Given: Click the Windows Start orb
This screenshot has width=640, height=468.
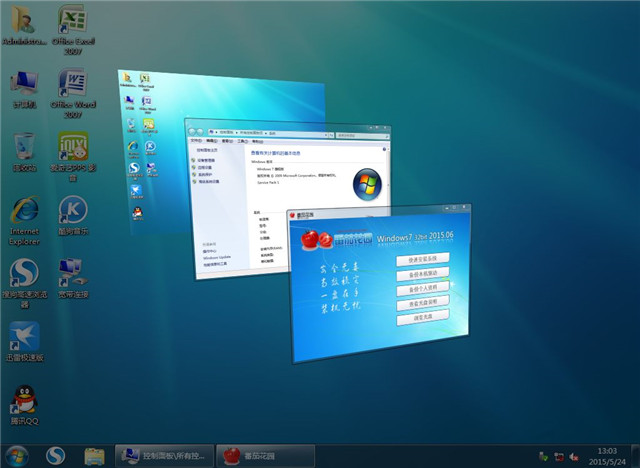Looking at the screenshot, I should [18, 454].
